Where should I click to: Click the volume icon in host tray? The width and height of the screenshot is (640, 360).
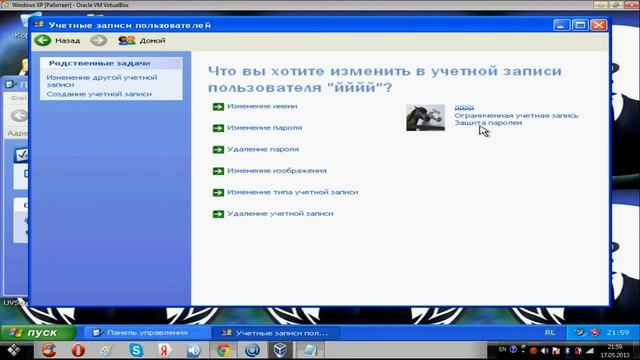coord(544,351)
